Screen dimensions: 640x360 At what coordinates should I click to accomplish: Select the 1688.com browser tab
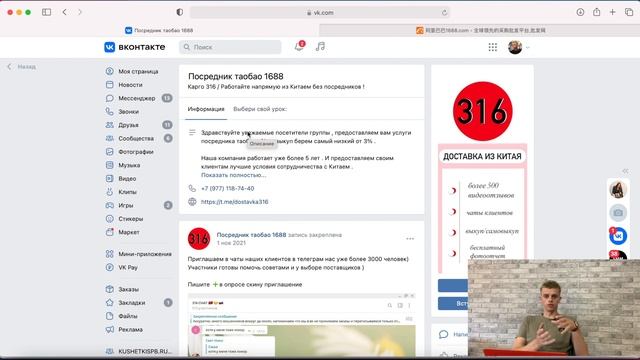click(x=480, y=30)
